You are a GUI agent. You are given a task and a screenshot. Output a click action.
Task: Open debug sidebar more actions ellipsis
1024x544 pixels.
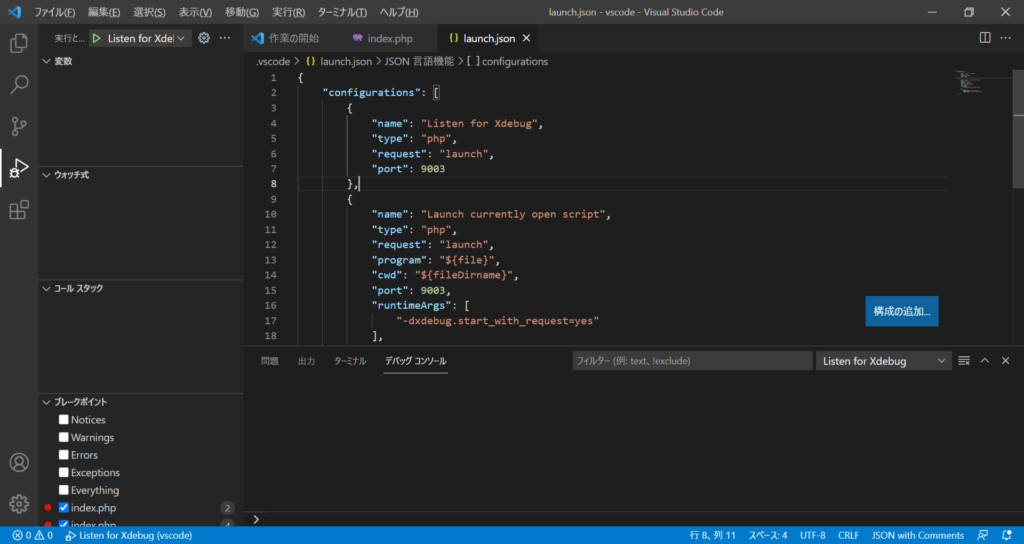pyautogui.click(x=225, y=38)
